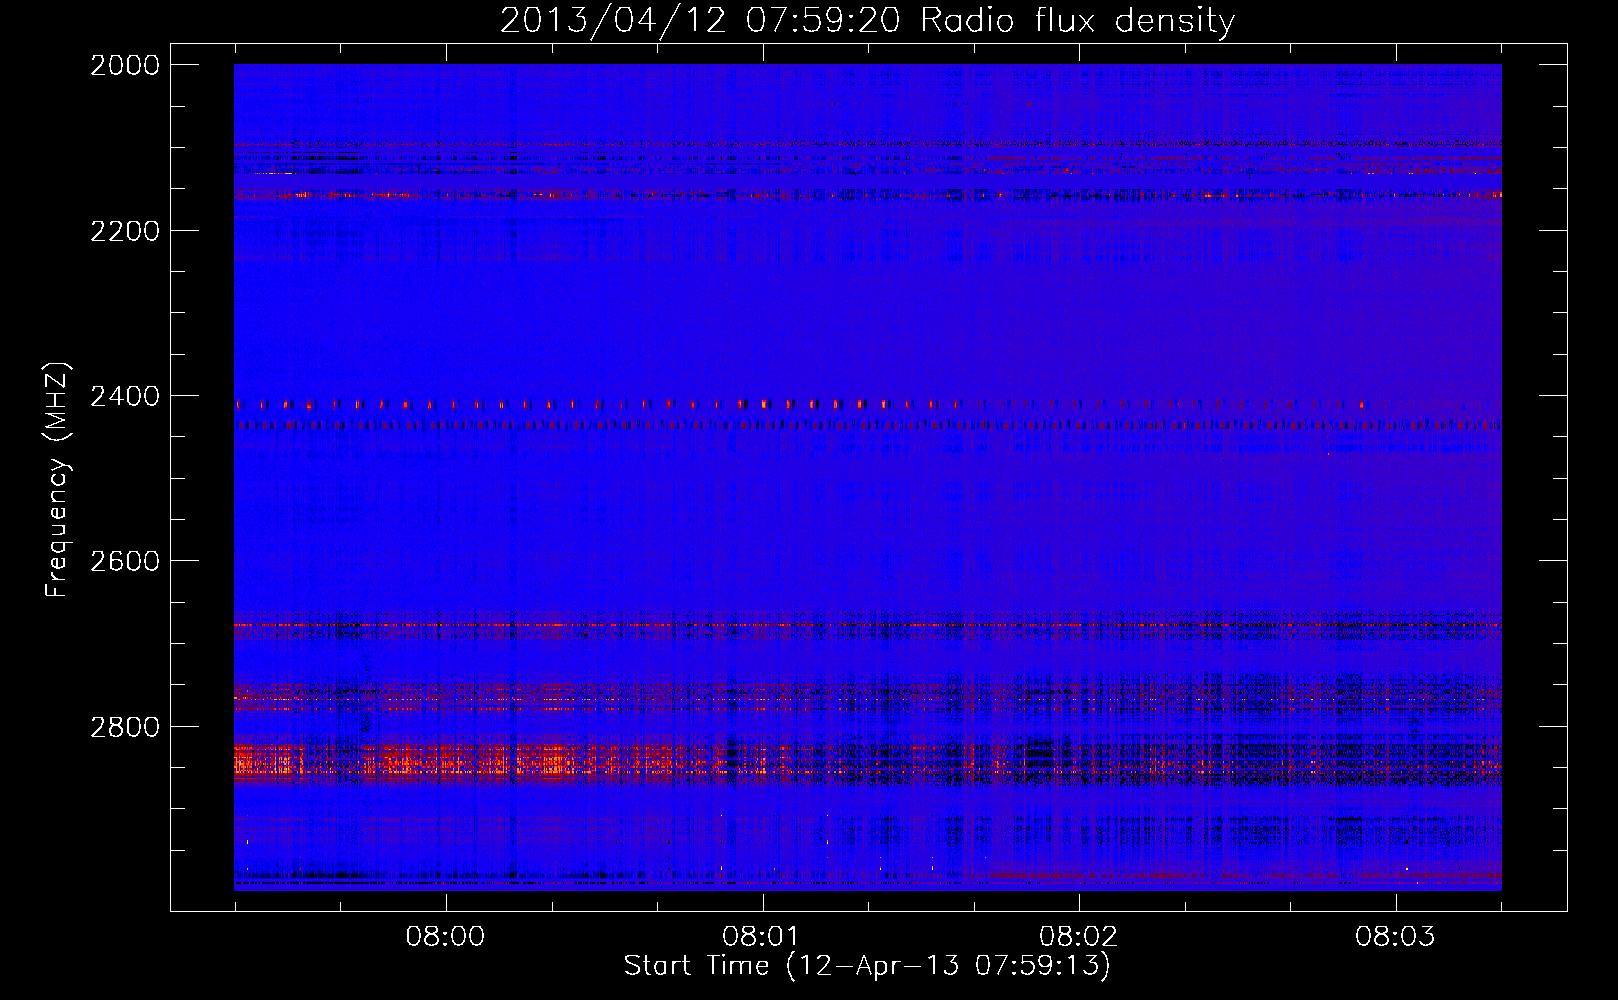Select the 2800 frequency tick label
Screen dimensions: 1618x1000
pyautogui.click(x=125, y=726)
